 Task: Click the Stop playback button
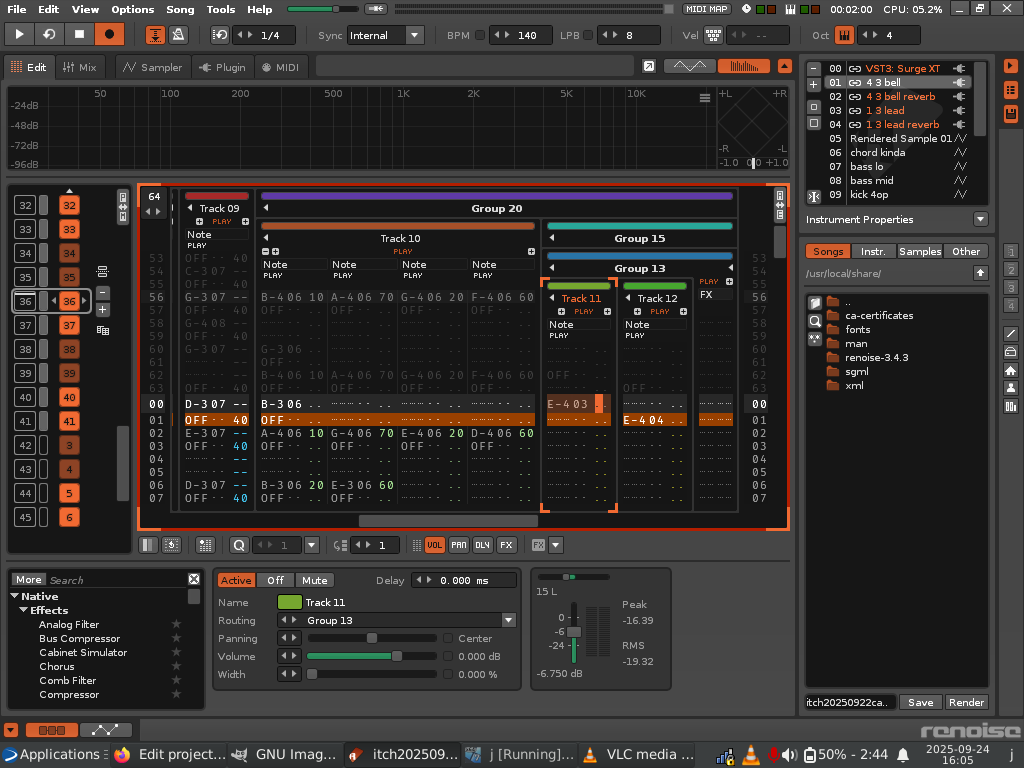[79, 34]
